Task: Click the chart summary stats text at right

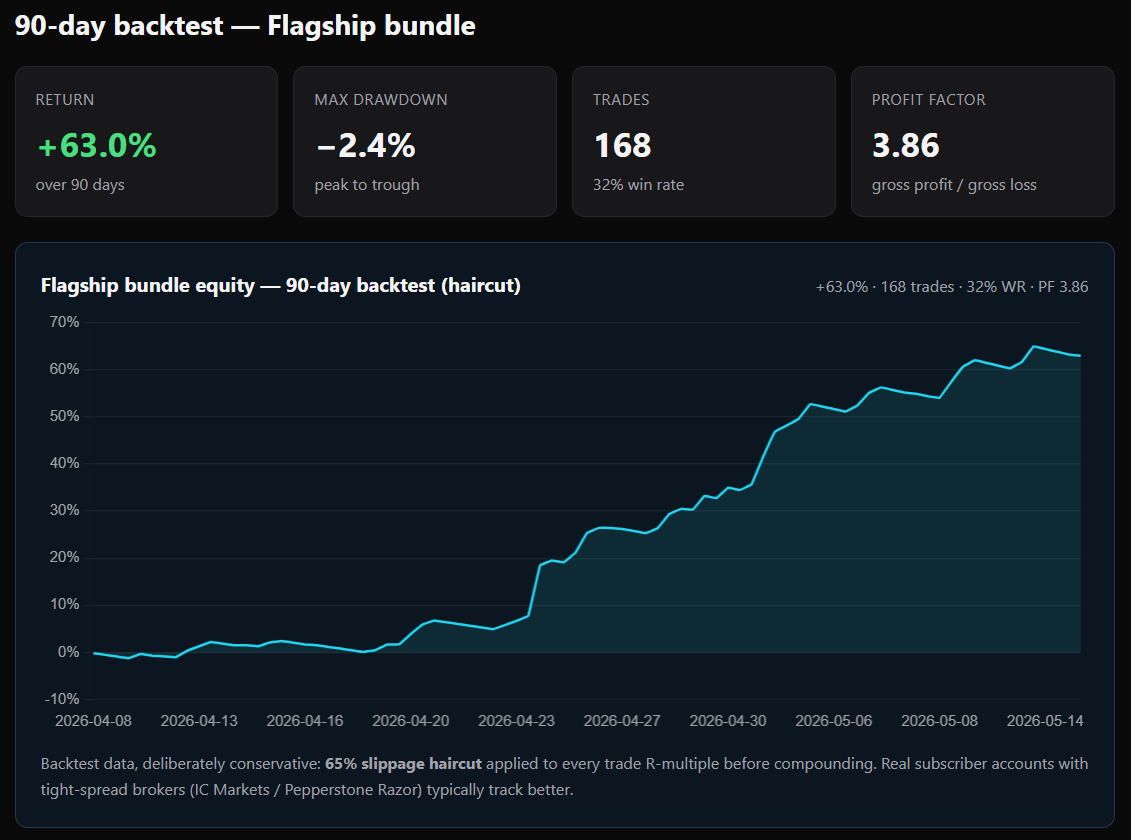Action: point(951,287)
